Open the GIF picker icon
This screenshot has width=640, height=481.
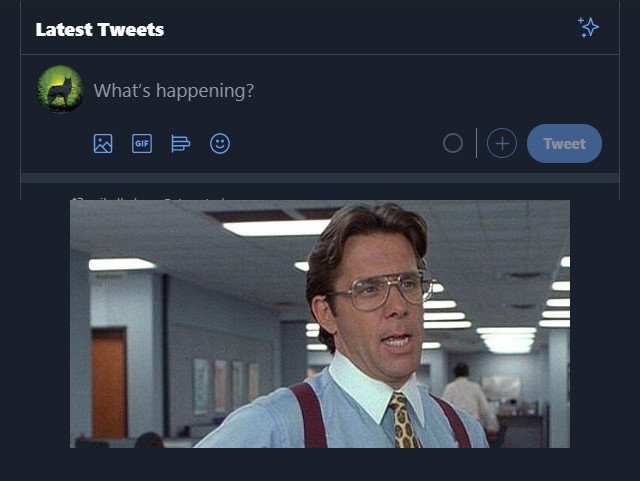click(142, 144)
